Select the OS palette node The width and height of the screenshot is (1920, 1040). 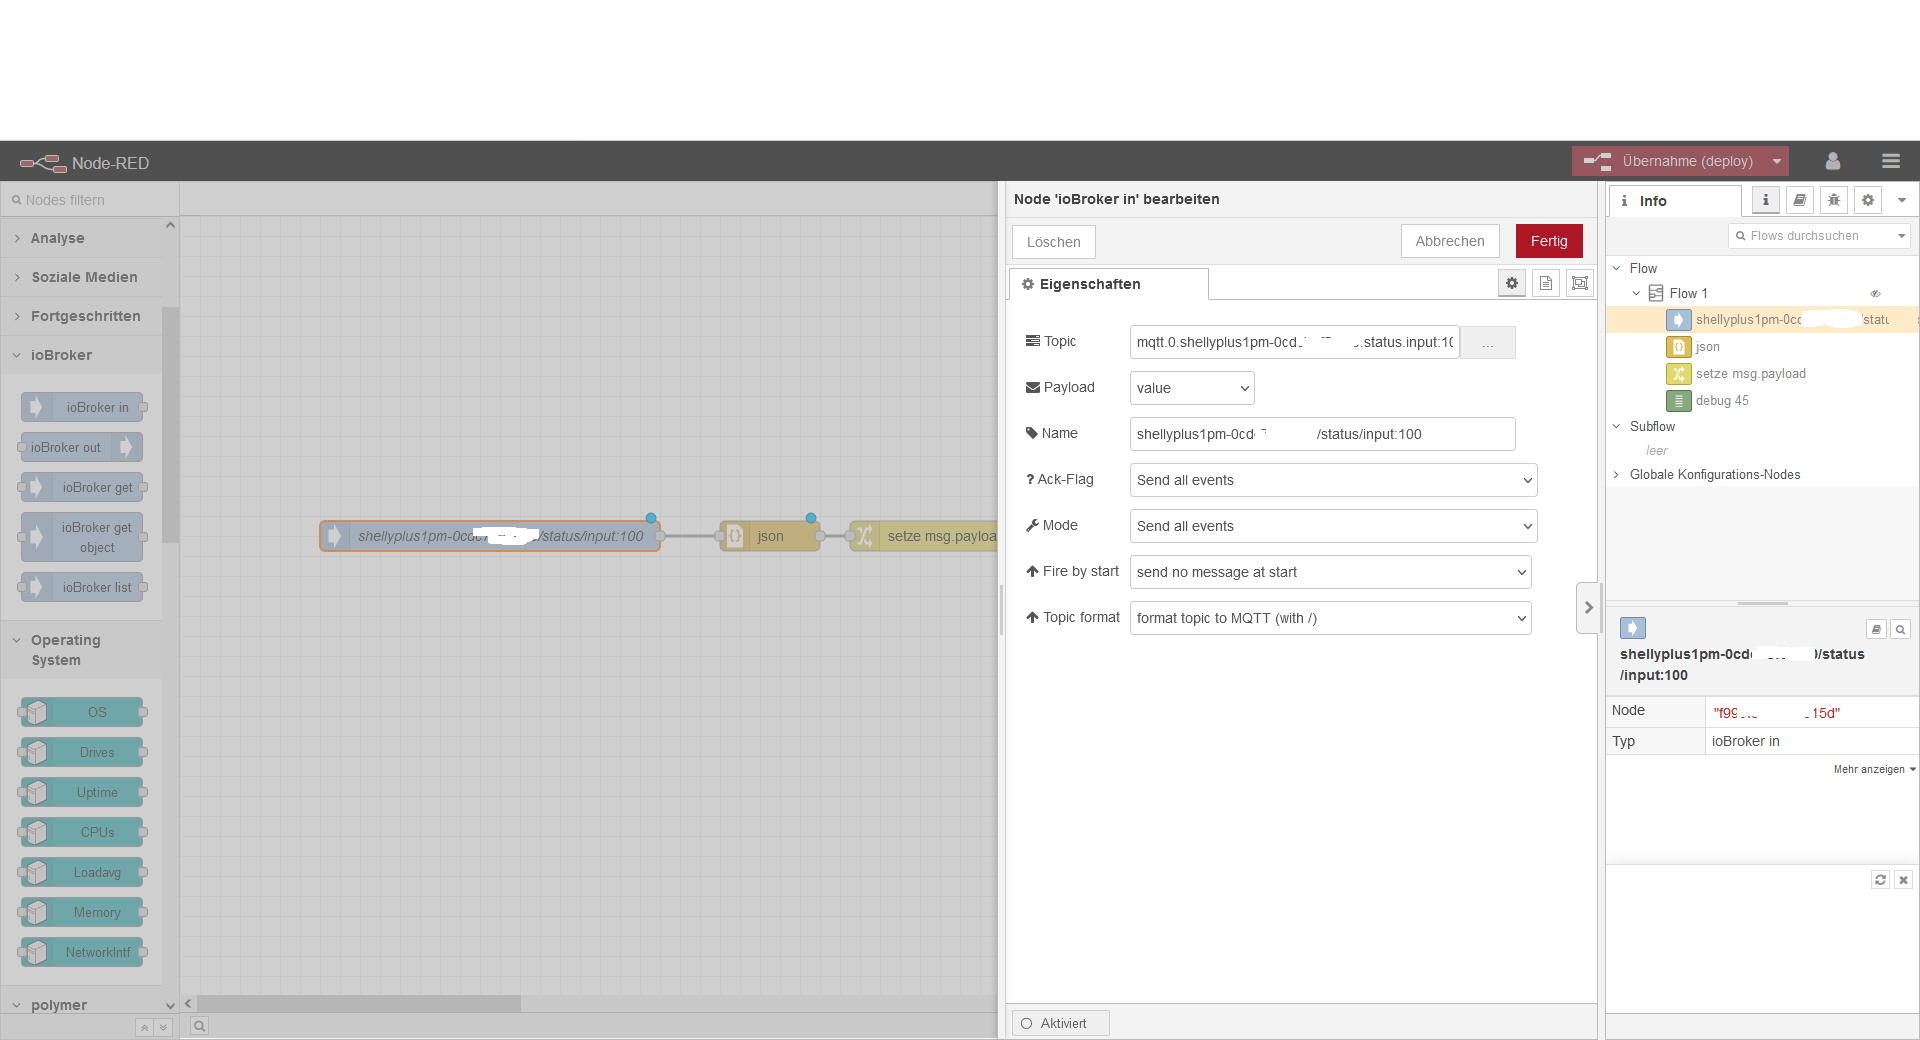click(83, 712)
